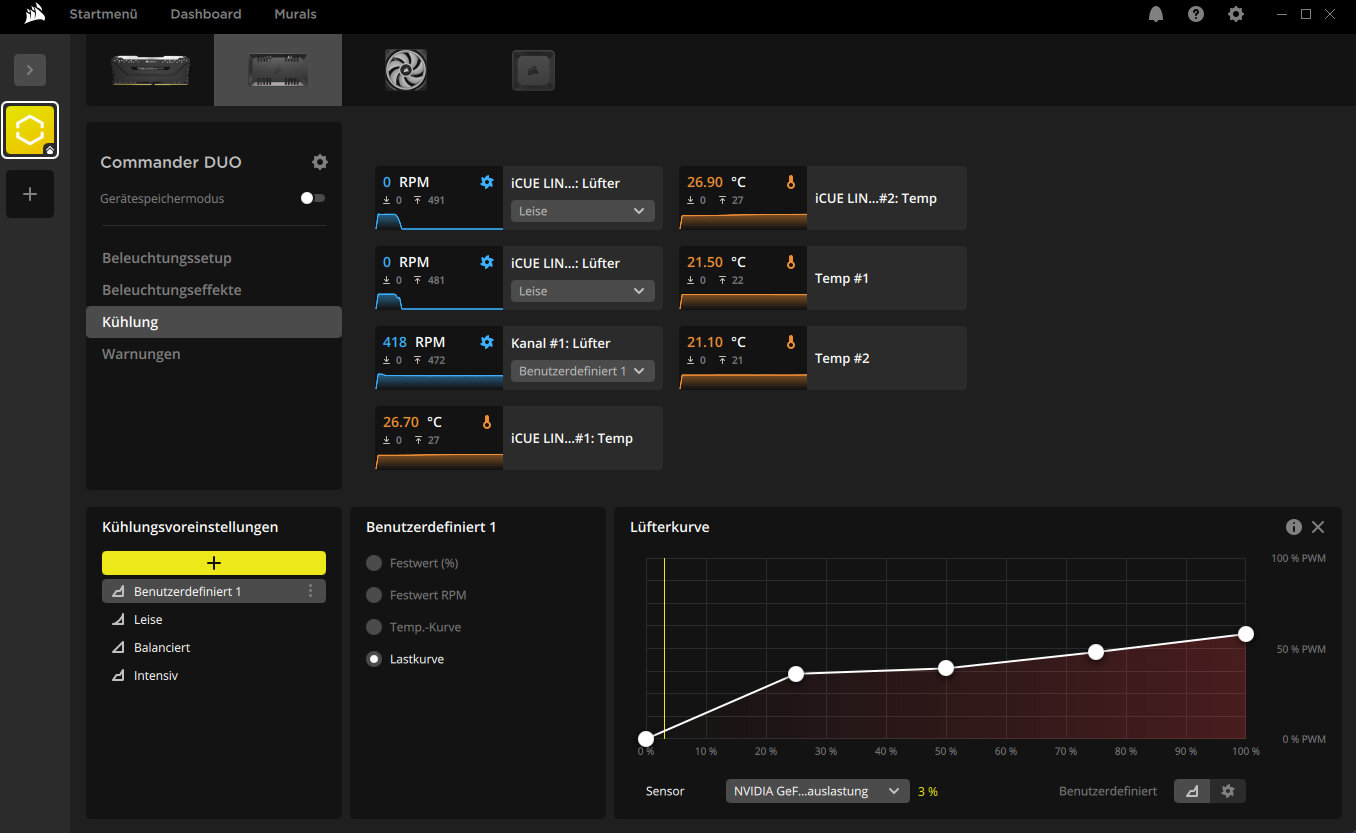Screen dimensions: 1356x833
Task: Switch to the Beleuchtungseffekte section
Action: click(x=172, y=290)
